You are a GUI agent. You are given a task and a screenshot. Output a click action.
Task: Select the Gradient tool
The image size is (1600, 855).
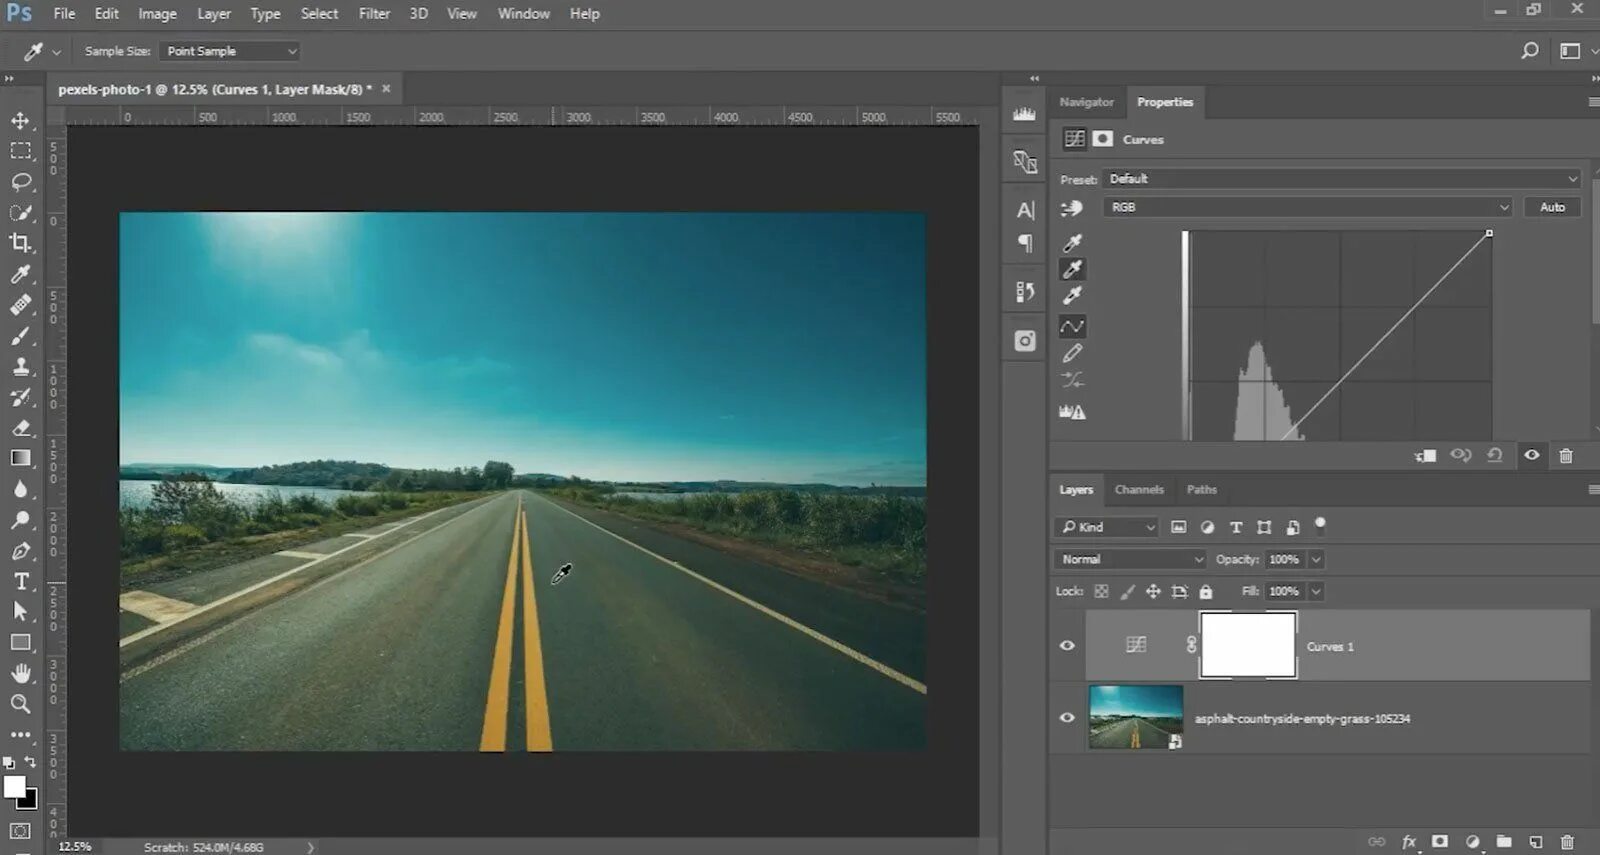[x=20, y=458]
